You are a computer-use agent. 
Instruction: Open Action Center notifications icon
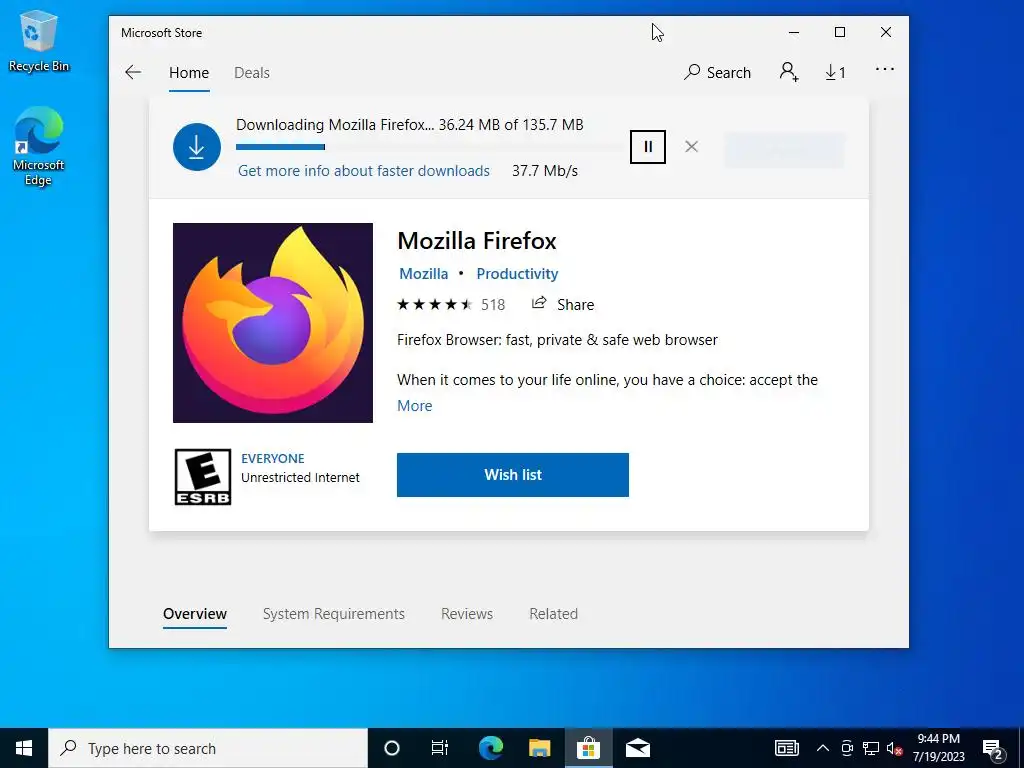click(993, 749)
